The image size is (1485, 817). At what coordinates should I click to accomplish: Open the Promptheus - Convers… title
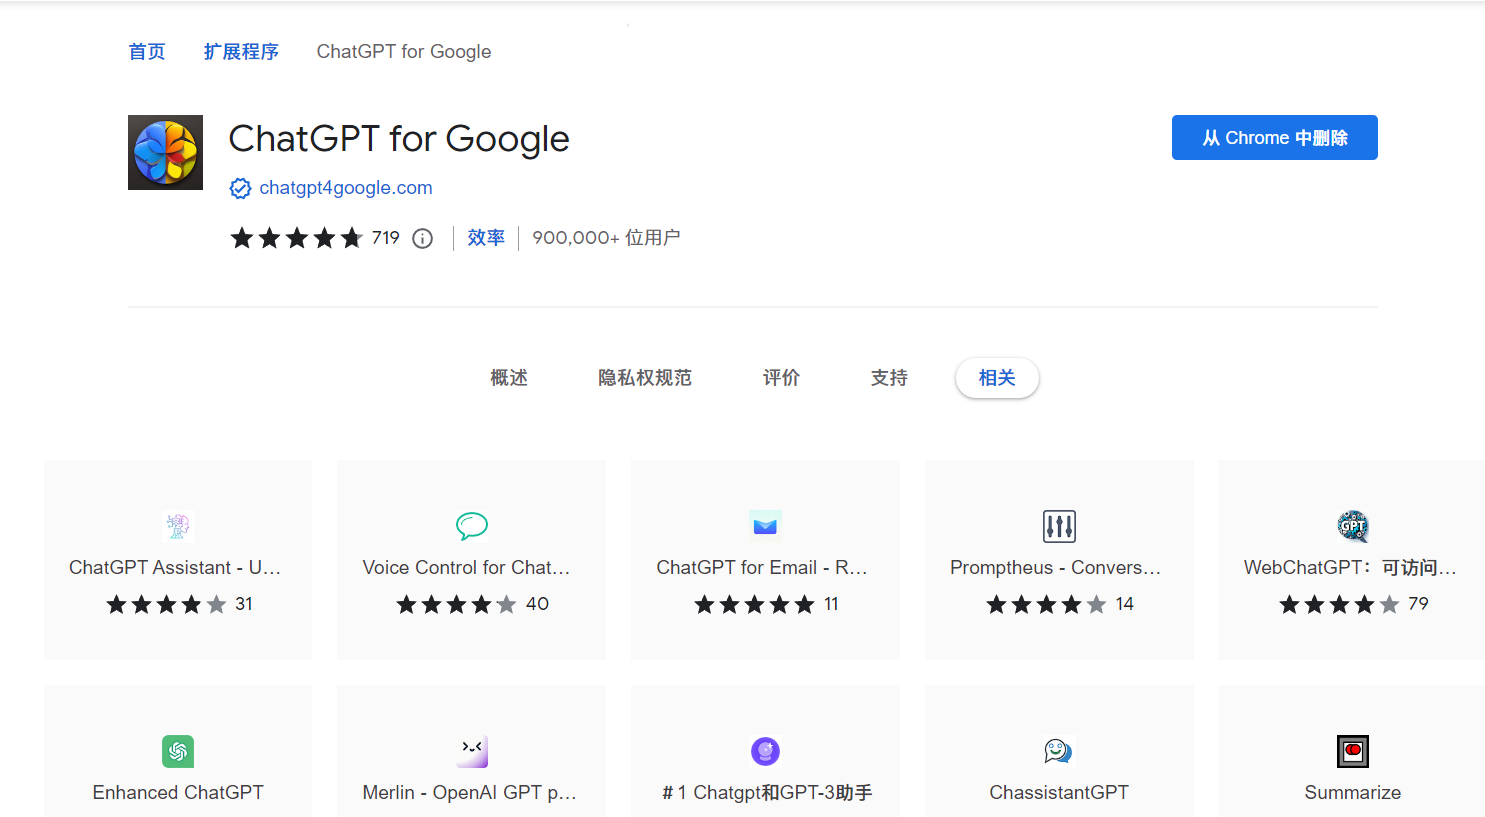click(1056, 568)
